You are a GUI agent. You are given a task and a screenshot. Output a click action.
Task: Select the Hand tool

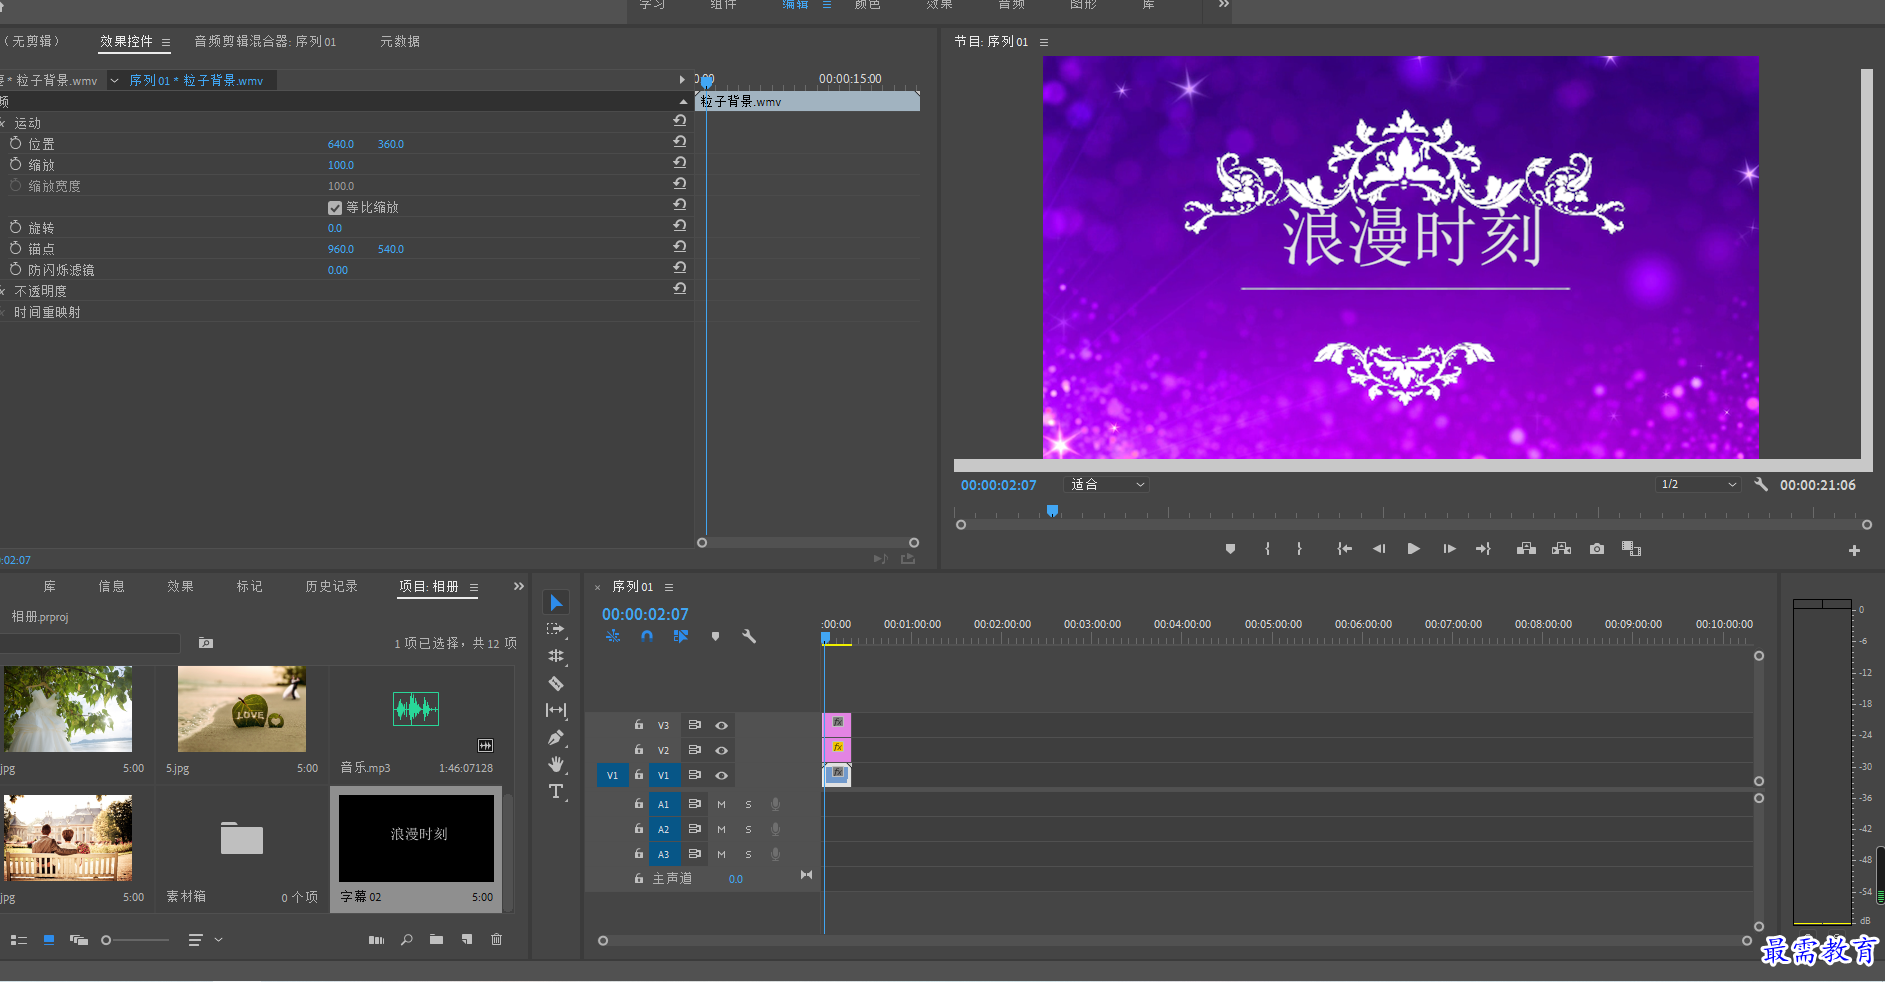556,764
